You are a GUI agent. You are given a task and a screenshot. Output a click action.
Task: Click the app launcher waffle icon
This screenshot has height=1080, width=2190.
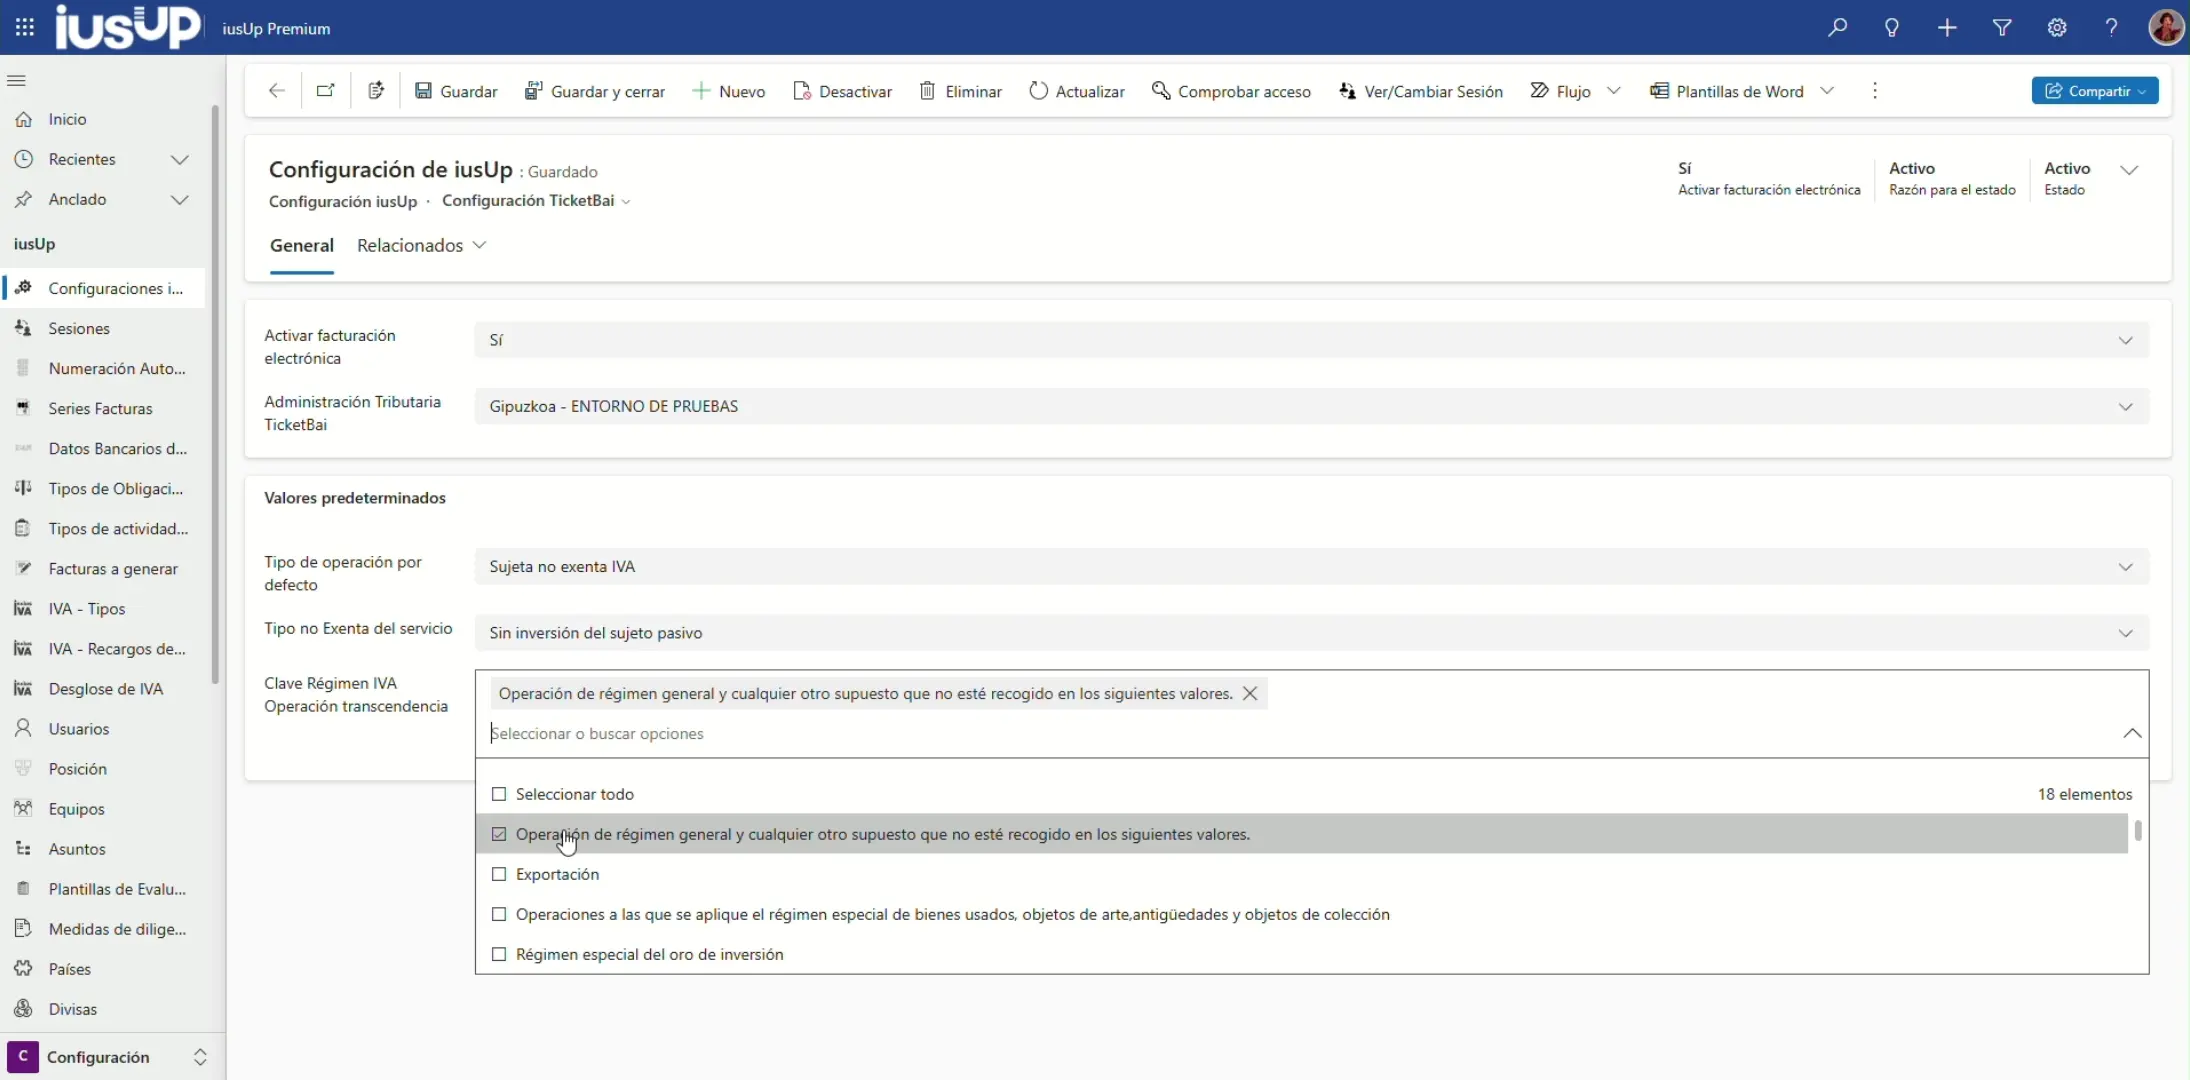(x=25, y=28)
